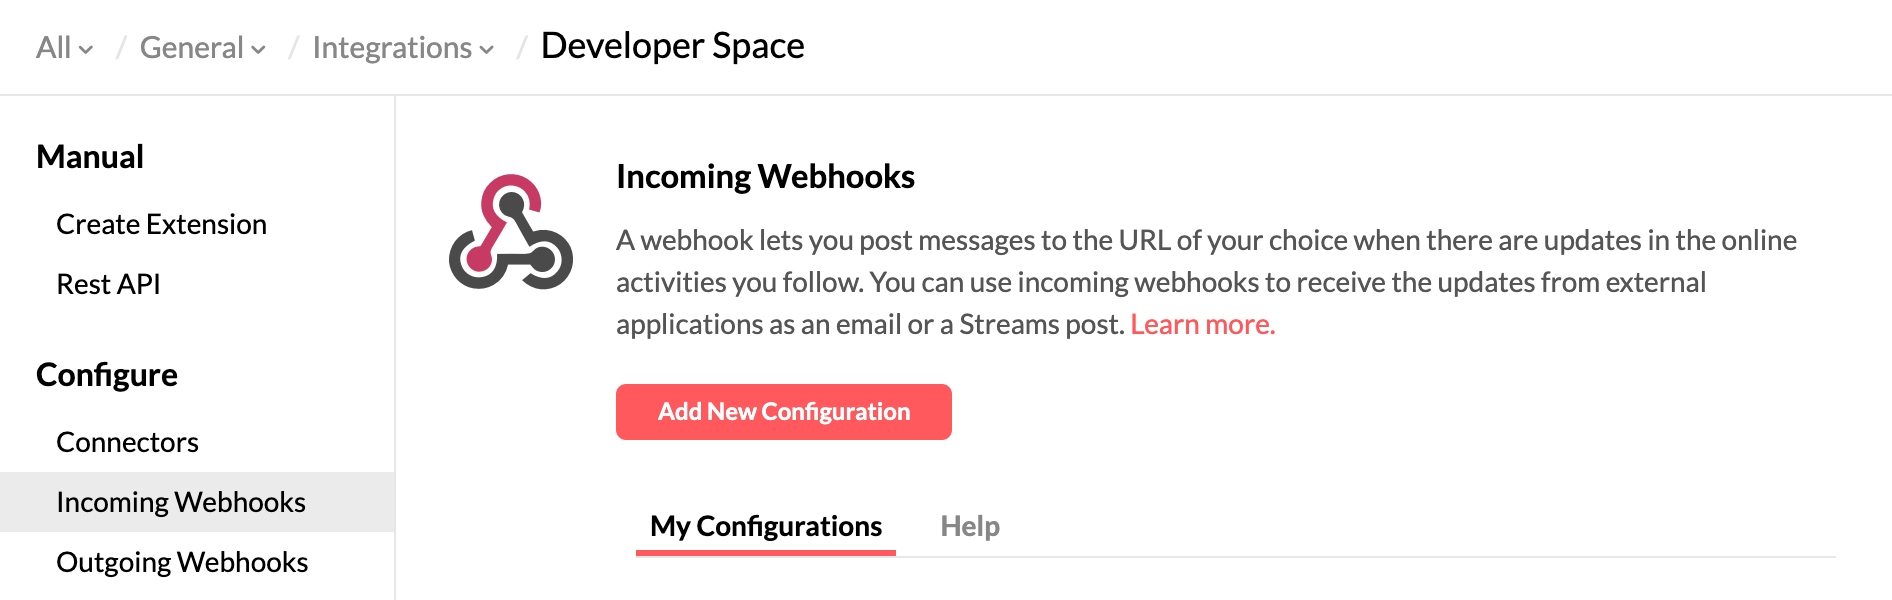Select the My Configurations tab

tap(764, 526)
